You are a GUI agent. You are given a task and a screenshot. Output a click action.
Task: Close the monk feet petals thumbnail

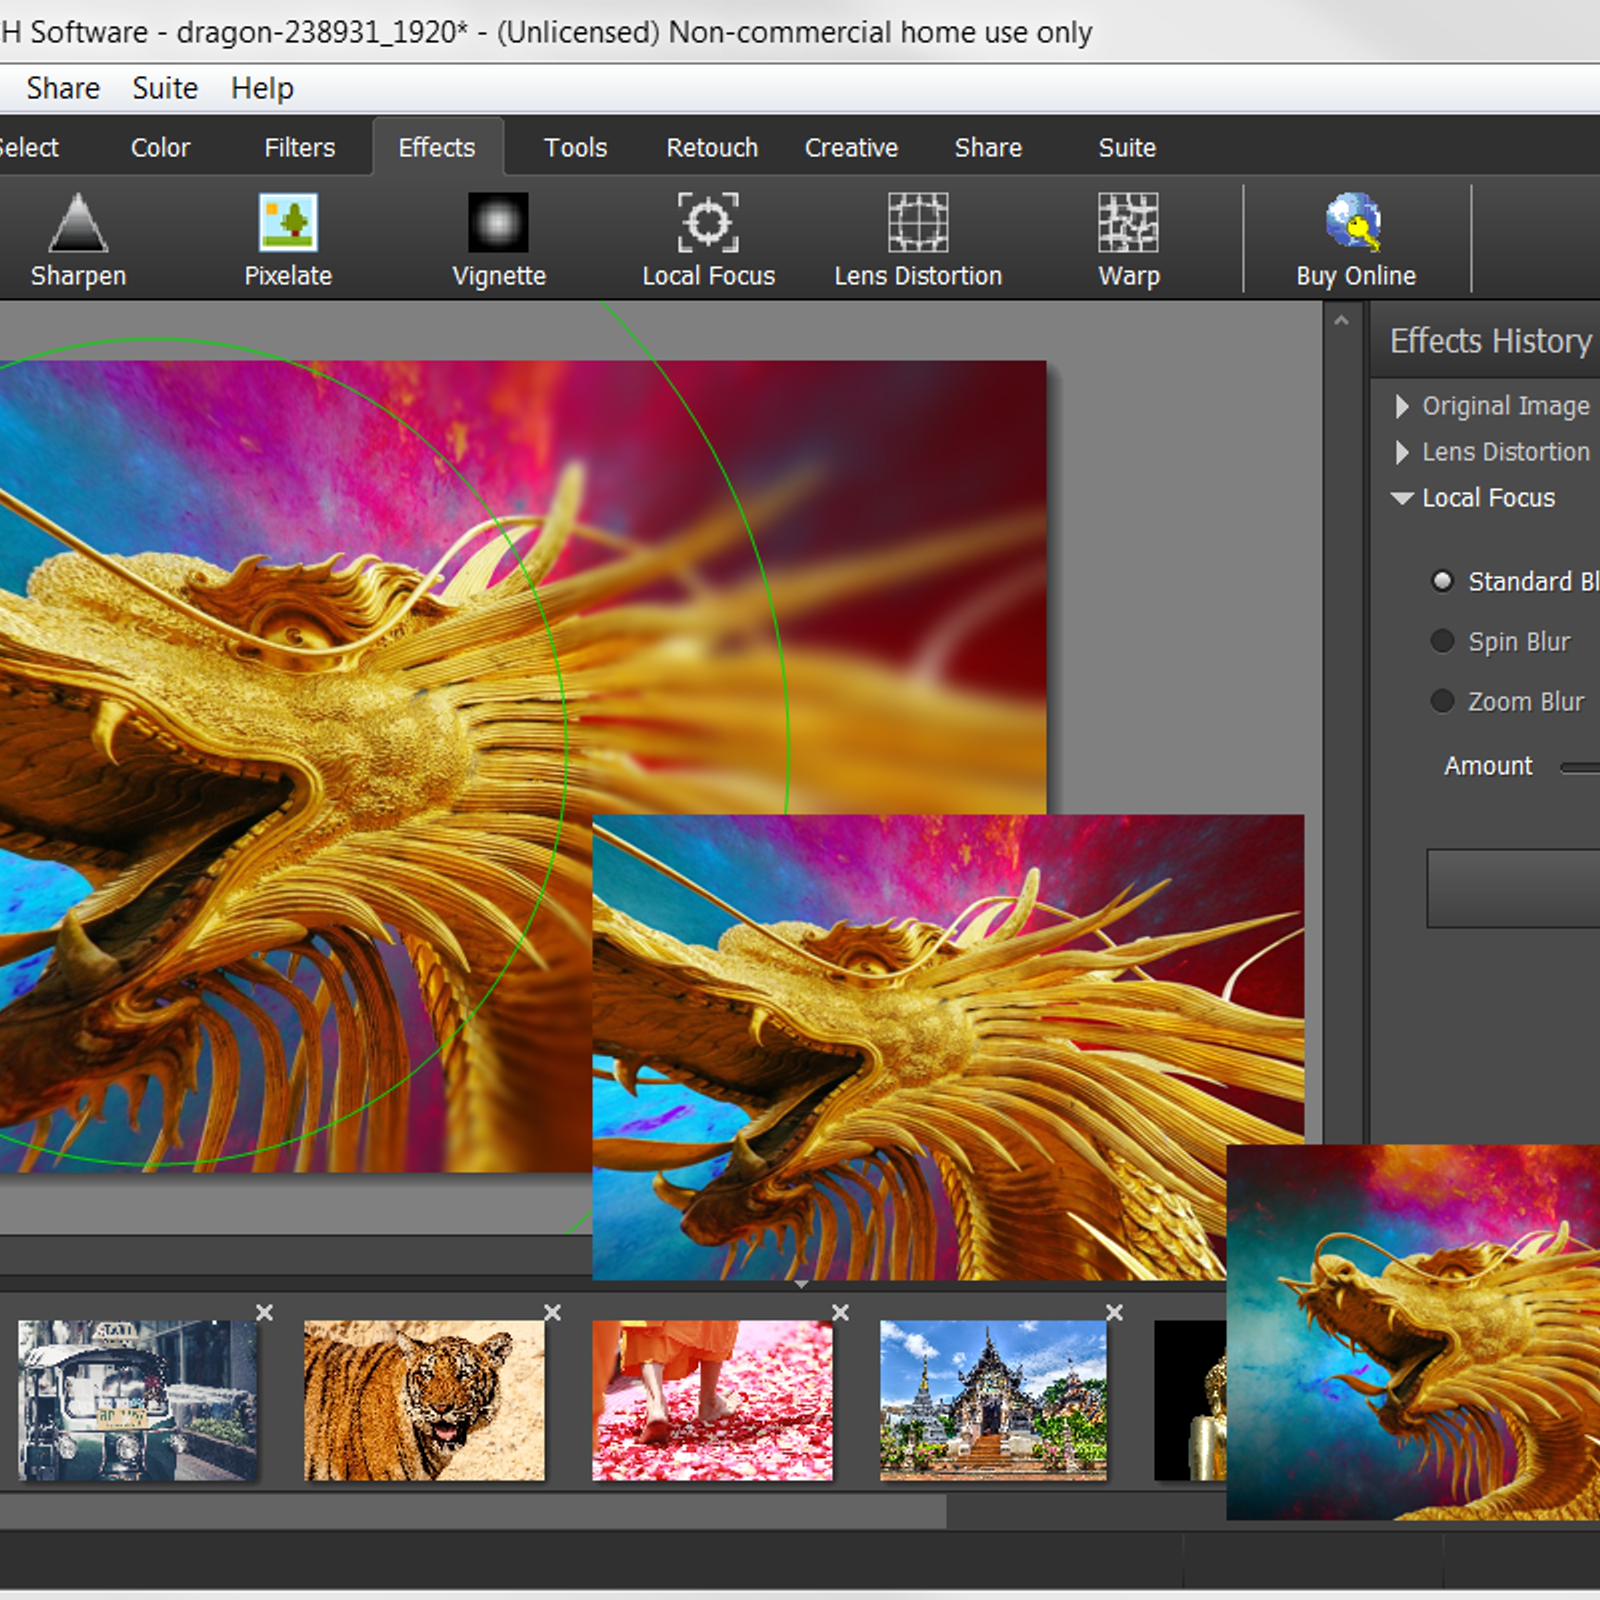pyautogui.click(x=840, y=1312)
